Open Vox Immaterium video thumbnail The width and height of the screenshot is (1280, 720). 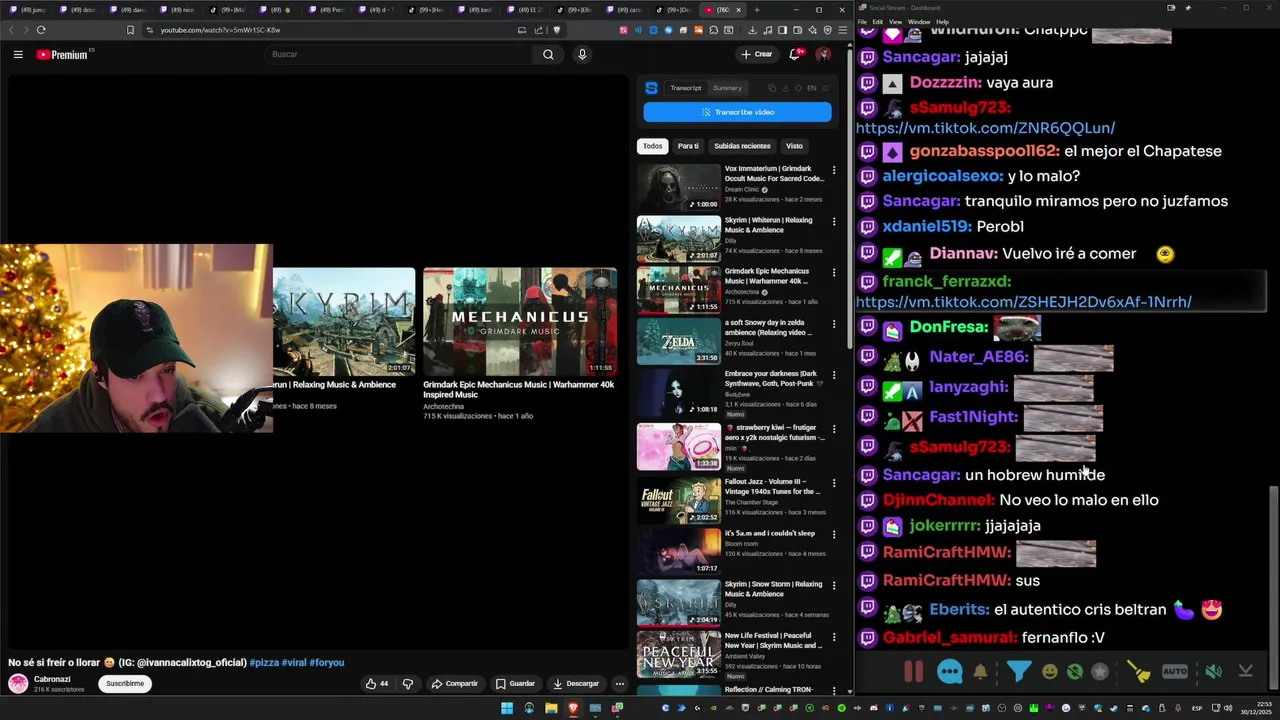679,187
